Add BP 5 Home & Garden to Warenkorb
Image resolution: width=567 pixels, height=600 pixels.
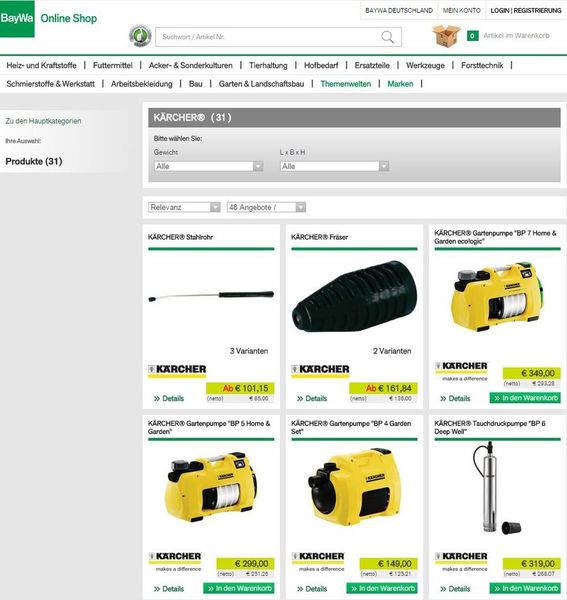(x=239, y=588)
